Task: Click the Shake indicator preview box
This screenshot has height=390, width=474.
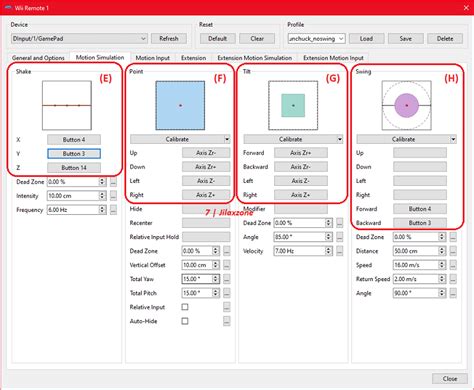Action: tap(67, 105)
